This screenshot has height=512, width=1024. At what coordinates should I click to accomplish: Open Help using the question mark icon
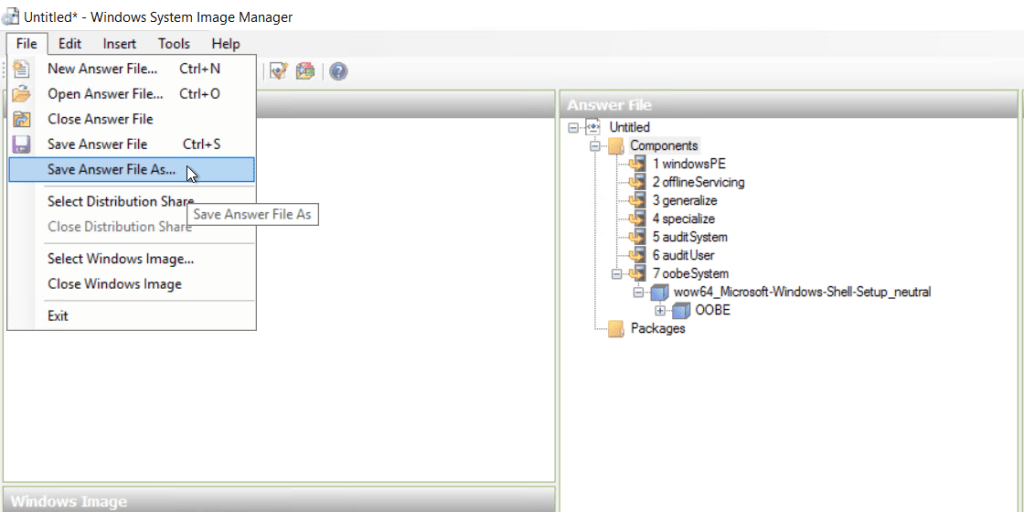338,71
